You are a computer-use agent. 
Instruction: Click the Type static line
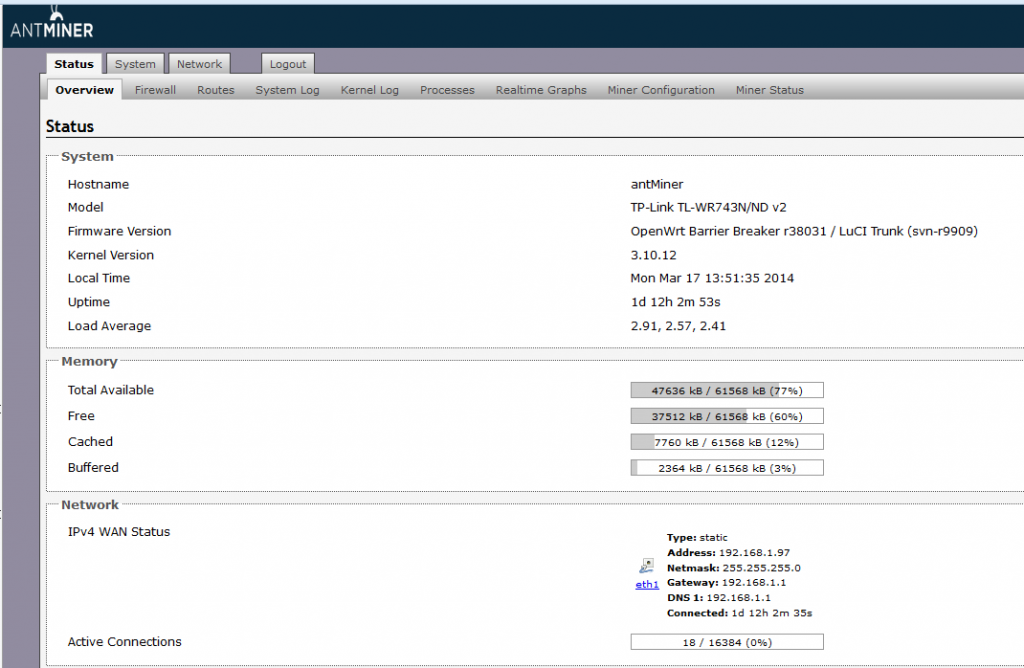[697, 537]
